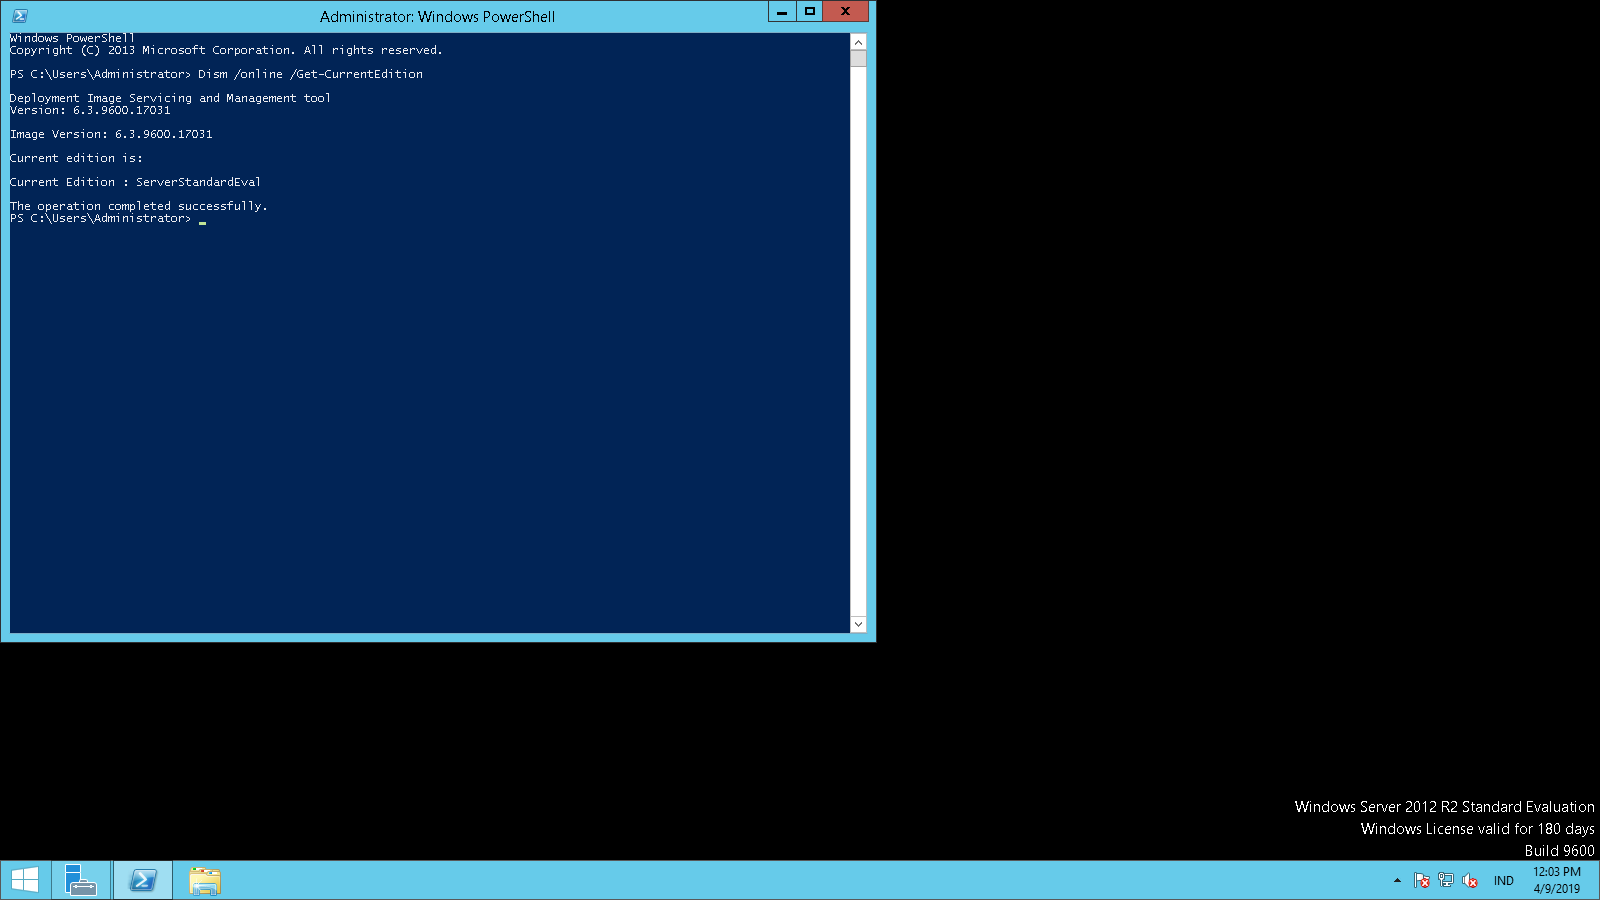
Task: Minimize the PowerShell window
Action: (782, 12)
